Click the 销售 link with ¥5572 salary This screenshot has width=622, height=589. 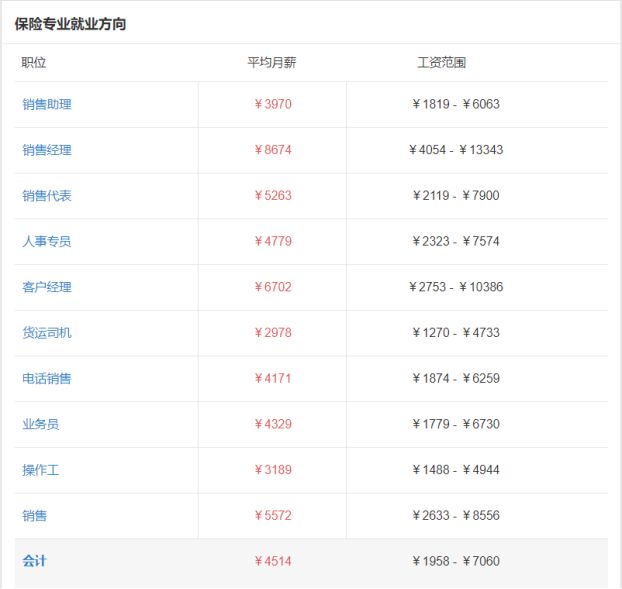(35, 516)
